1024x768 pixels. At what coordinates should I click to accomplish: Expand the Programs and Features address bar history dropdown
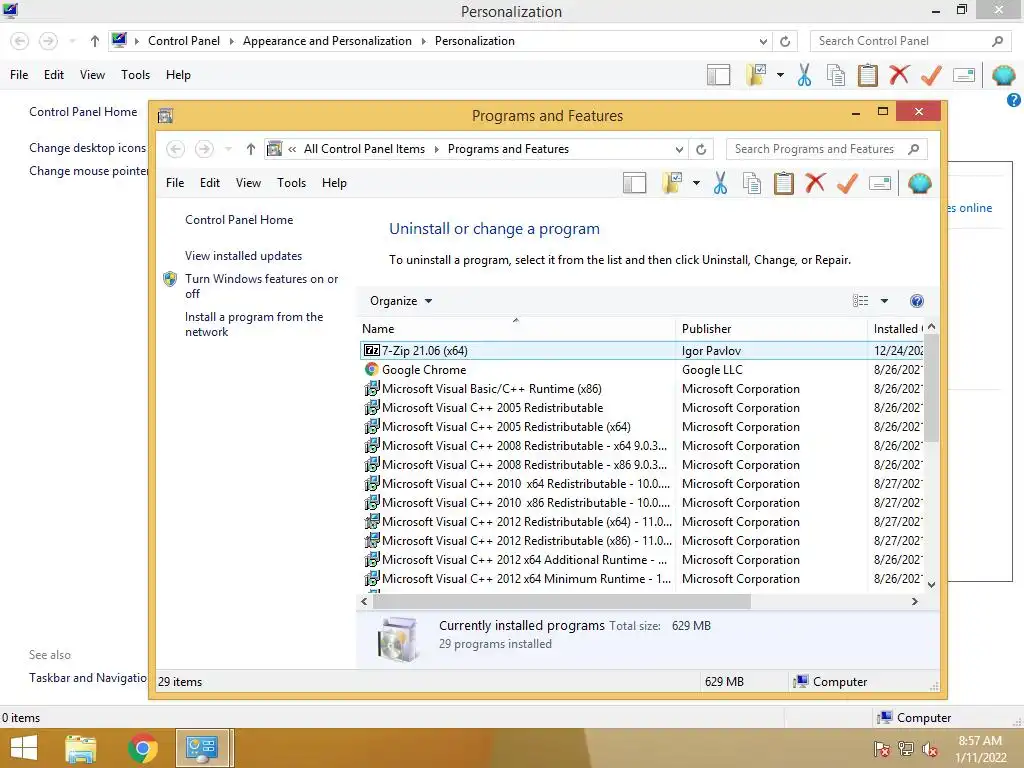[679, 149]
